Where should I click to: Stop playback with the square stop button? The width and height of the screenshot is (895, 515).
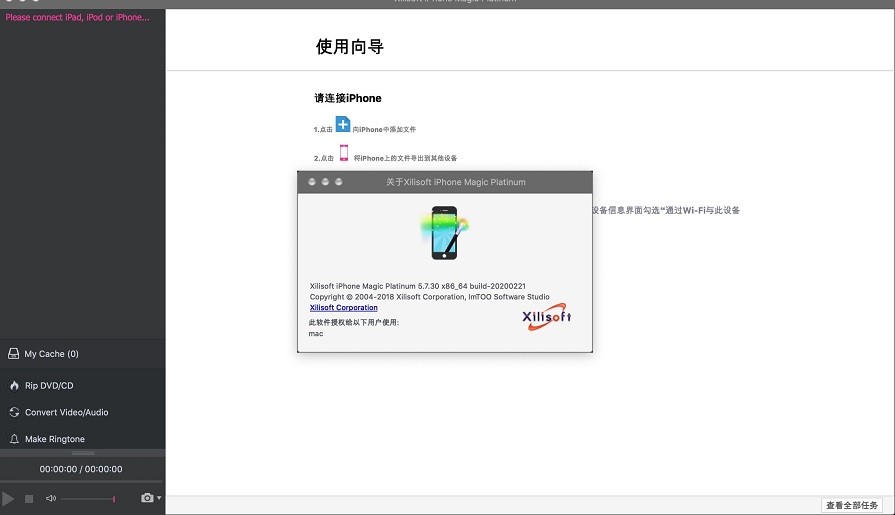point(29,499)
